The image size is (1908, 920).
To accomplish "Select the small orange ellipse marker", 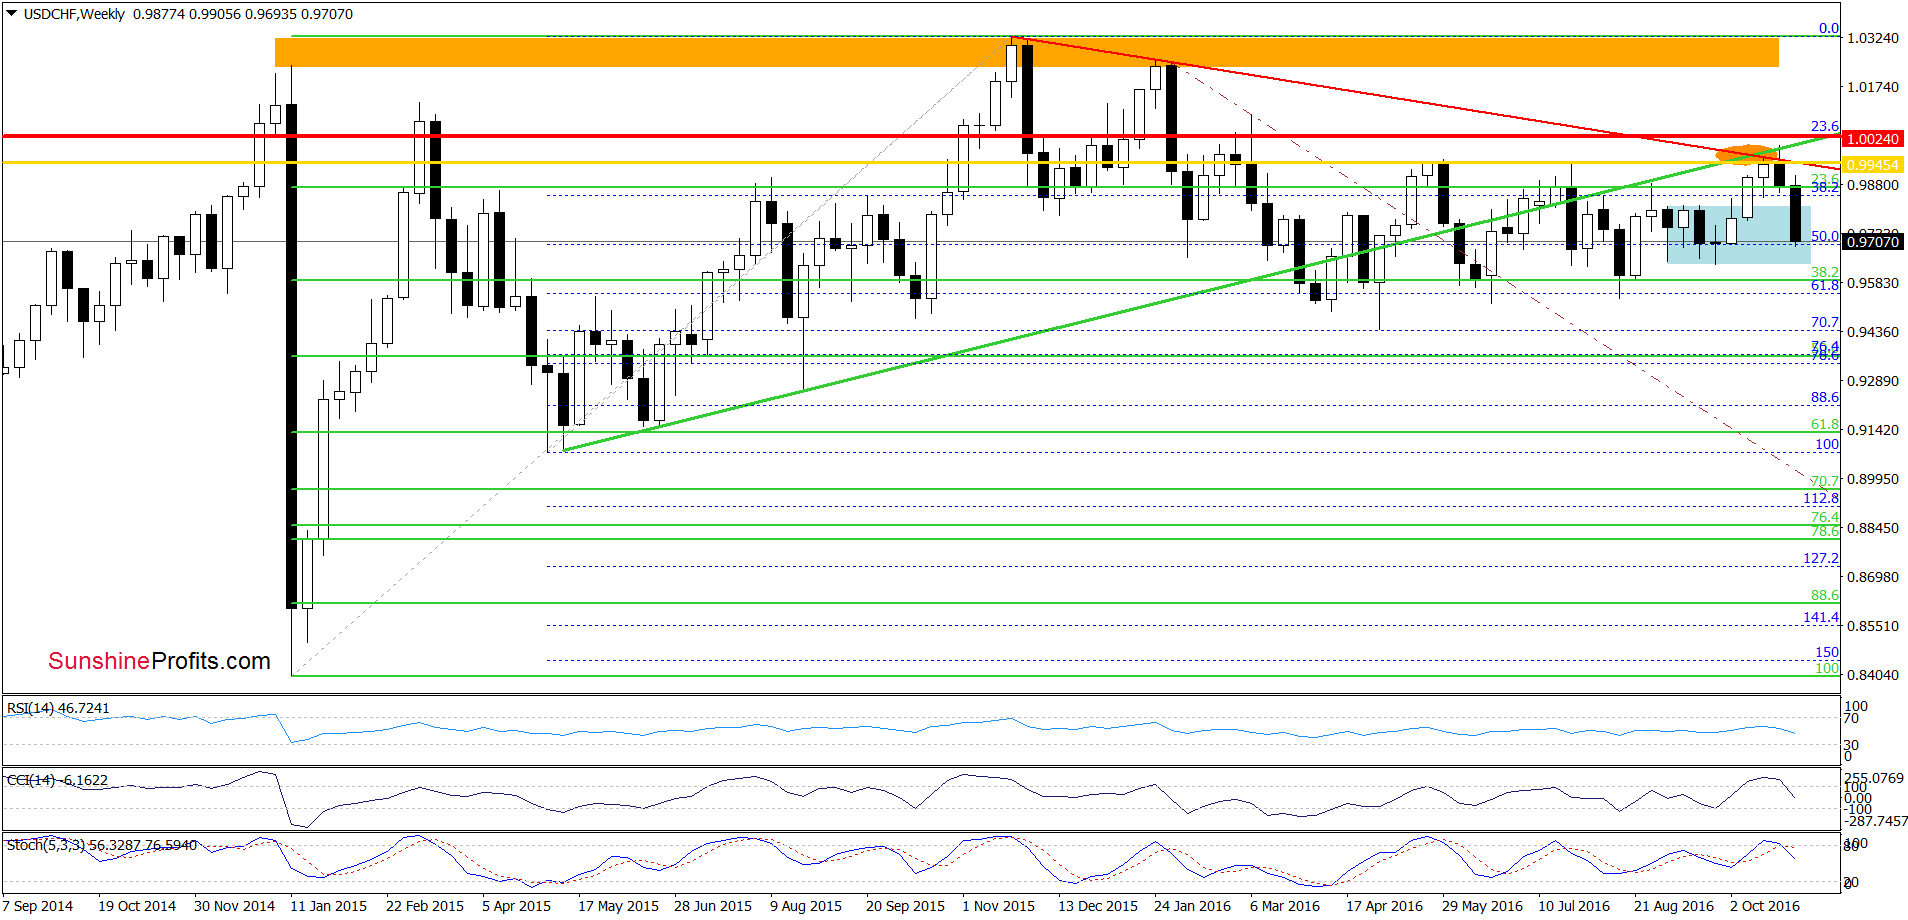I will pyautogui.click(x=1745, y=154).
